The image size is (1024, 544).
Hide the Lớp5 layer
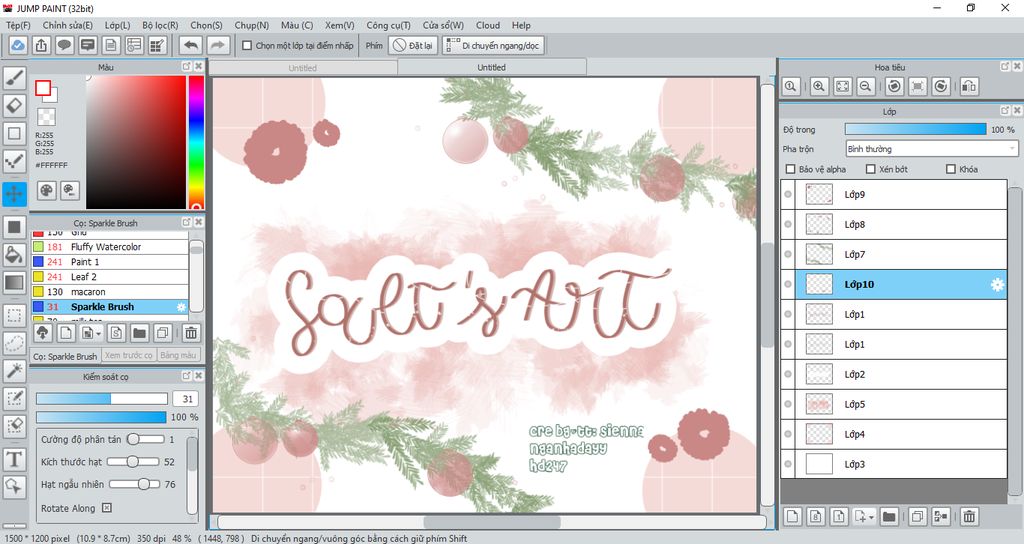point(788,405)
